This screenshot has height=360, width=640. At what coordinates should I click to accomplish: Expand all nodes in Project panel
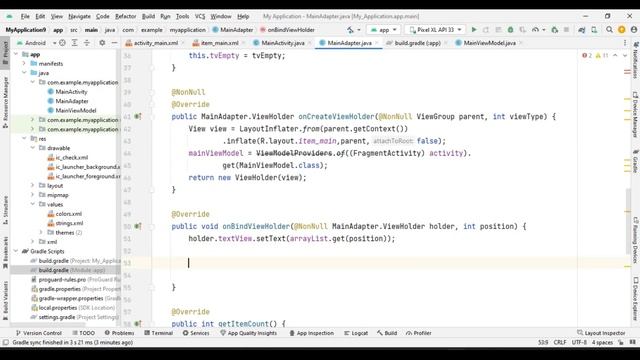(x=75, y=42)
